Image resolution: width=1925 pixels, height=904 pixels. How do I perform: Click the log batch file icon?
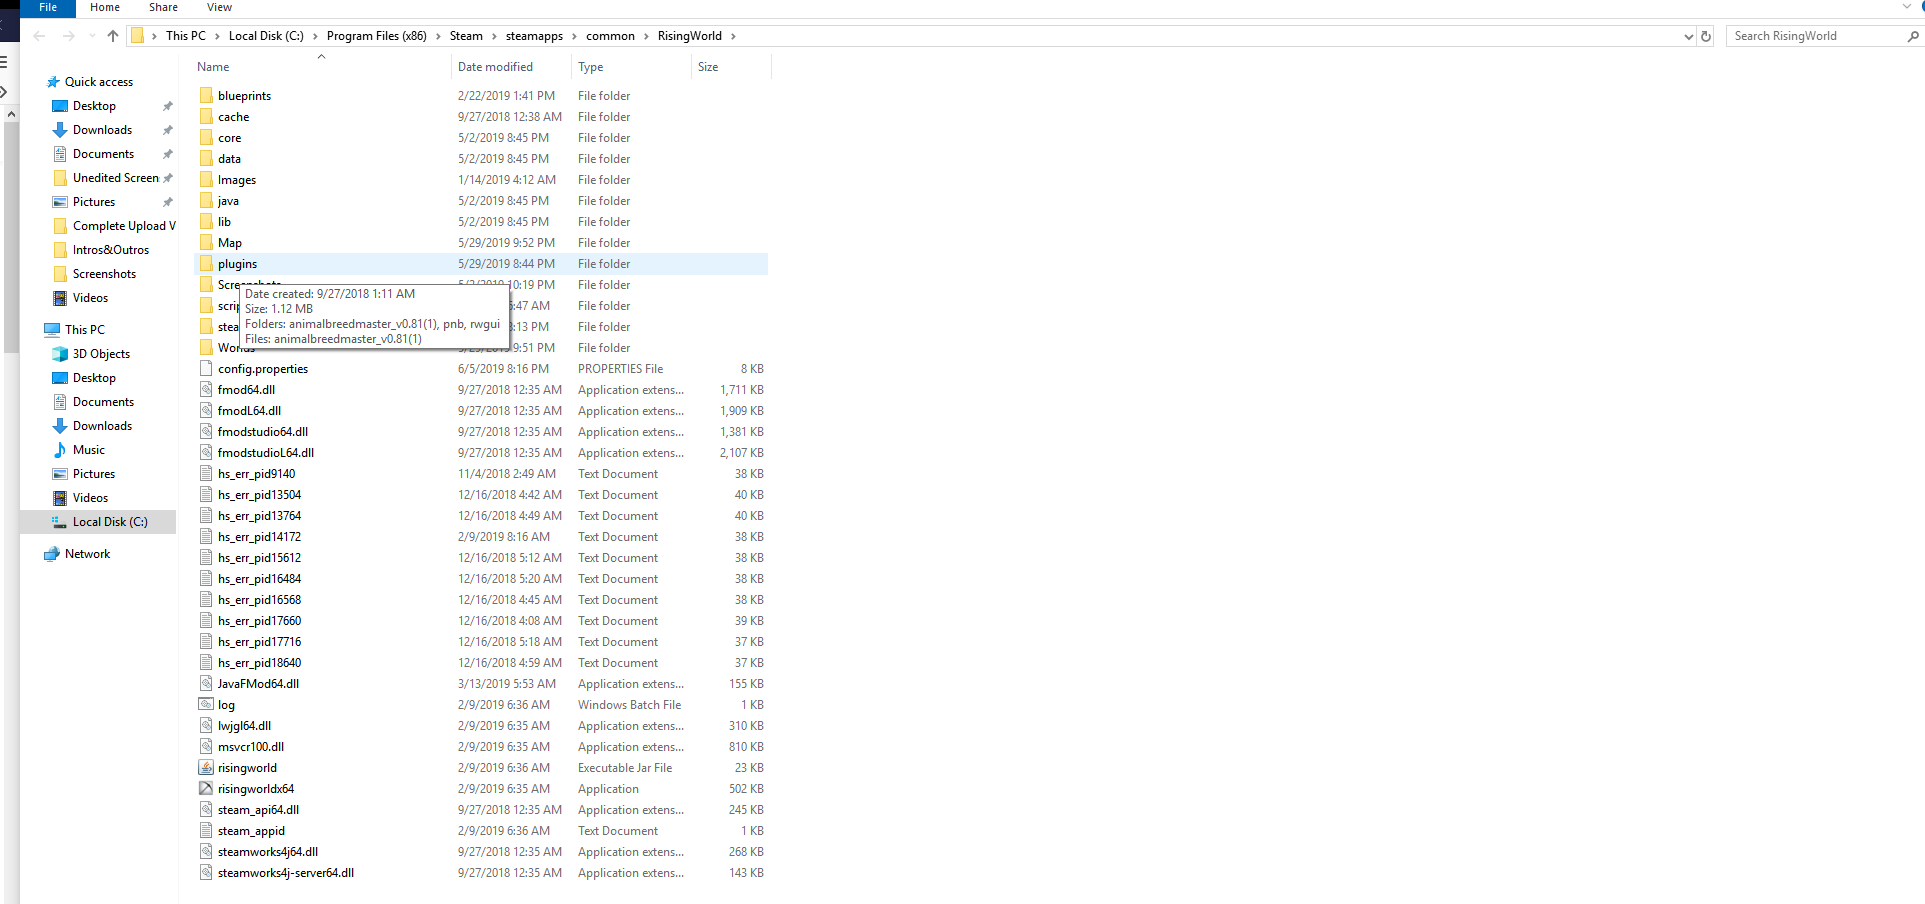[206, 705]
